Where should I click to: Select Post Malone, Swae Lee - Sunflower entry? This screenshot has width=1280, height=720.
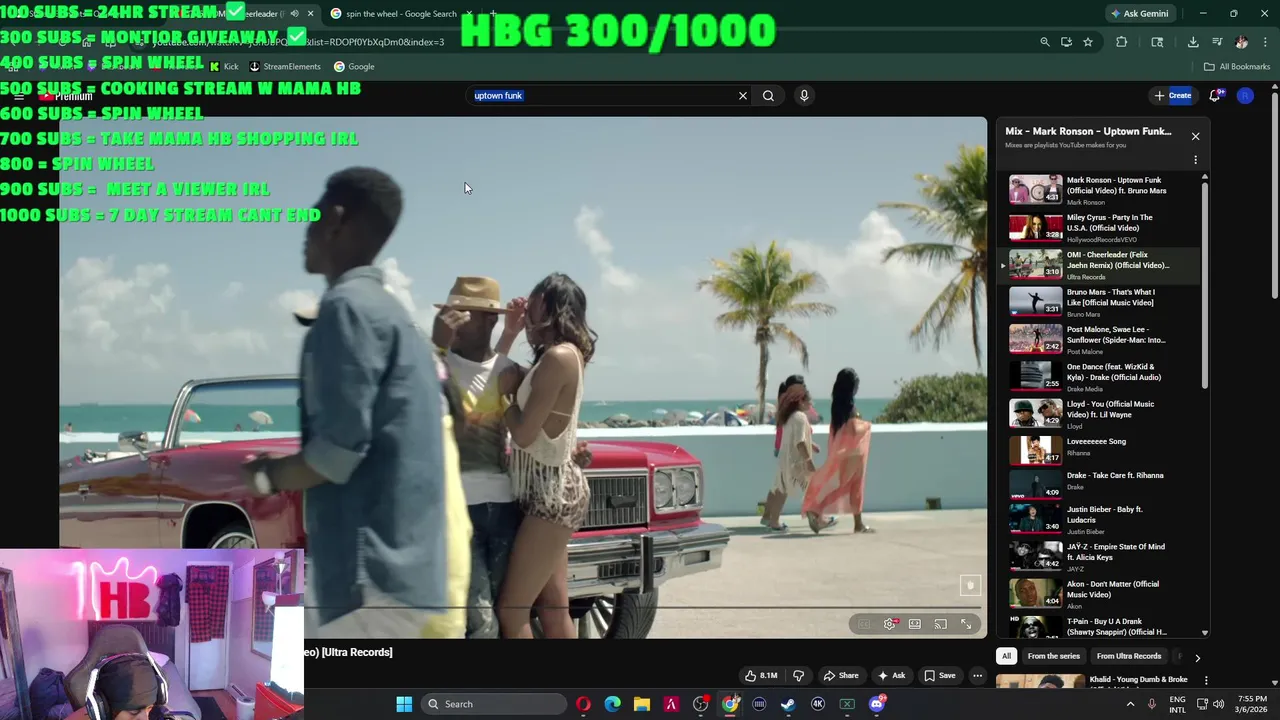click(1100, 340)
